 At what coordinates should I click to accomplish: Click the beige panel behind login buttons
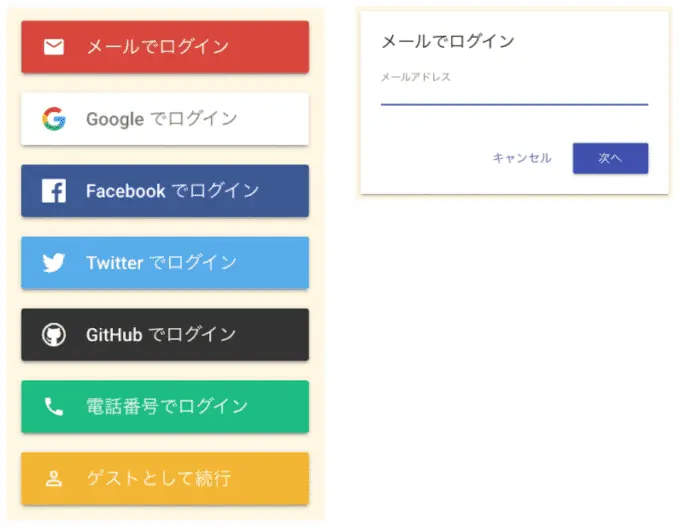tap(316, 300)
